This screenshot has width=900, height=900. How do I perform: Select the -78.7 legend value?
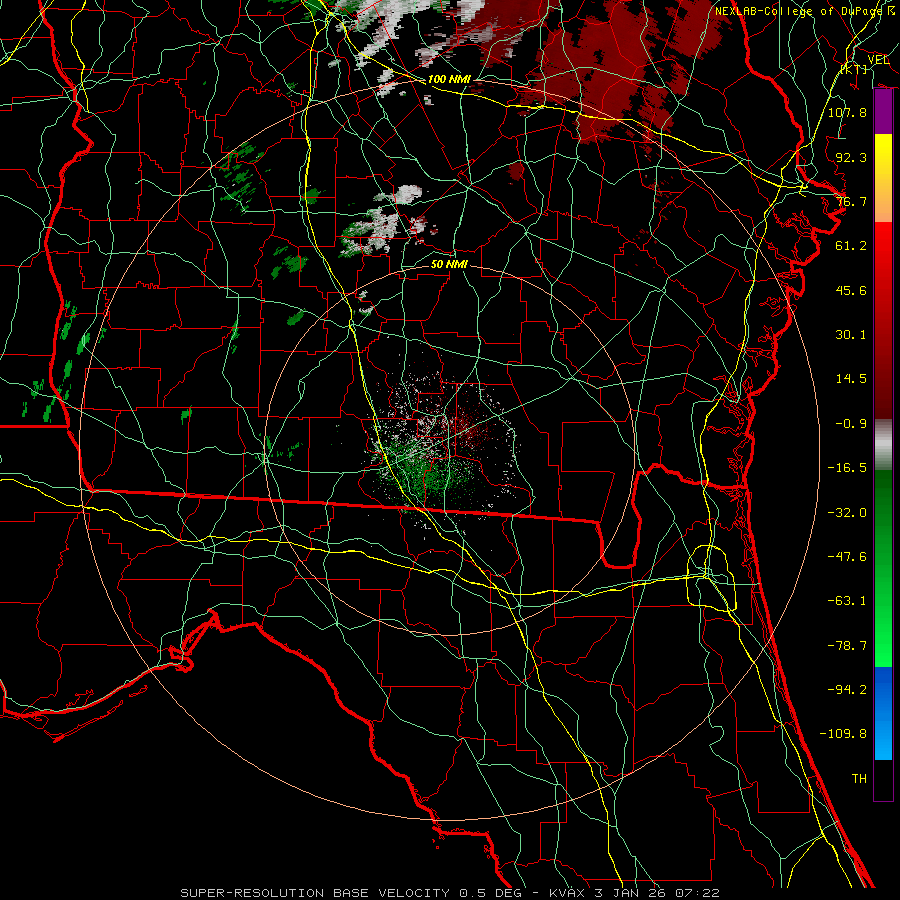point(847,646)
